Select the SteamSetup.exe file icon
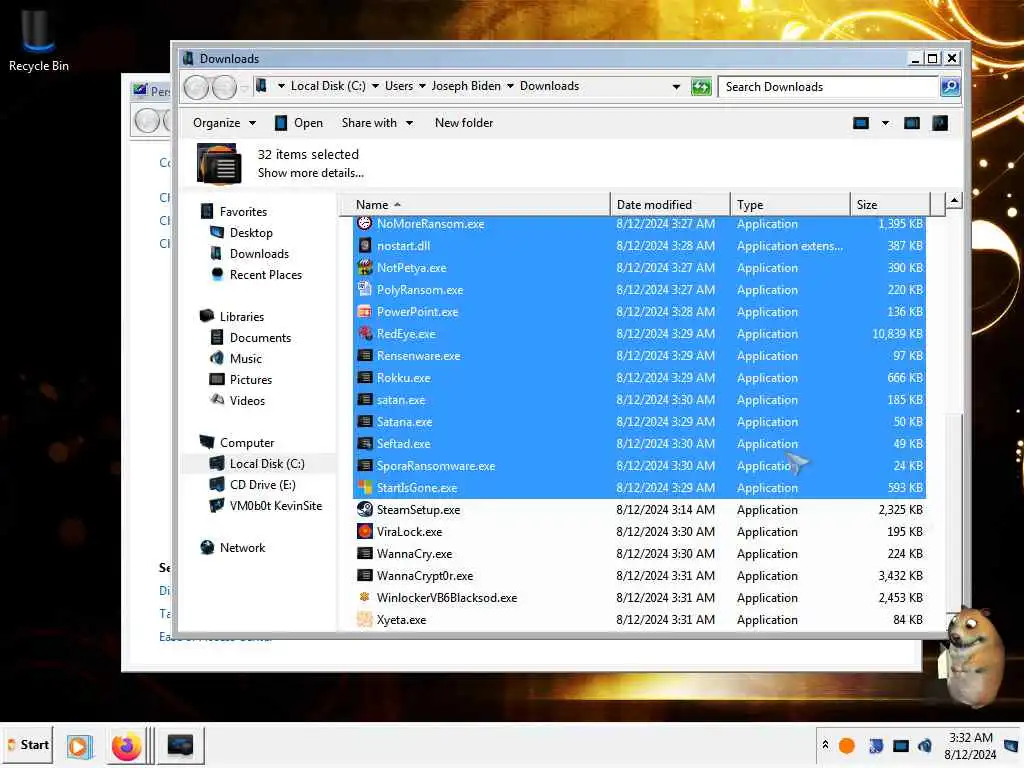Image resolution: width=1024 pixels, height=768 pixels. click(364, 509)
